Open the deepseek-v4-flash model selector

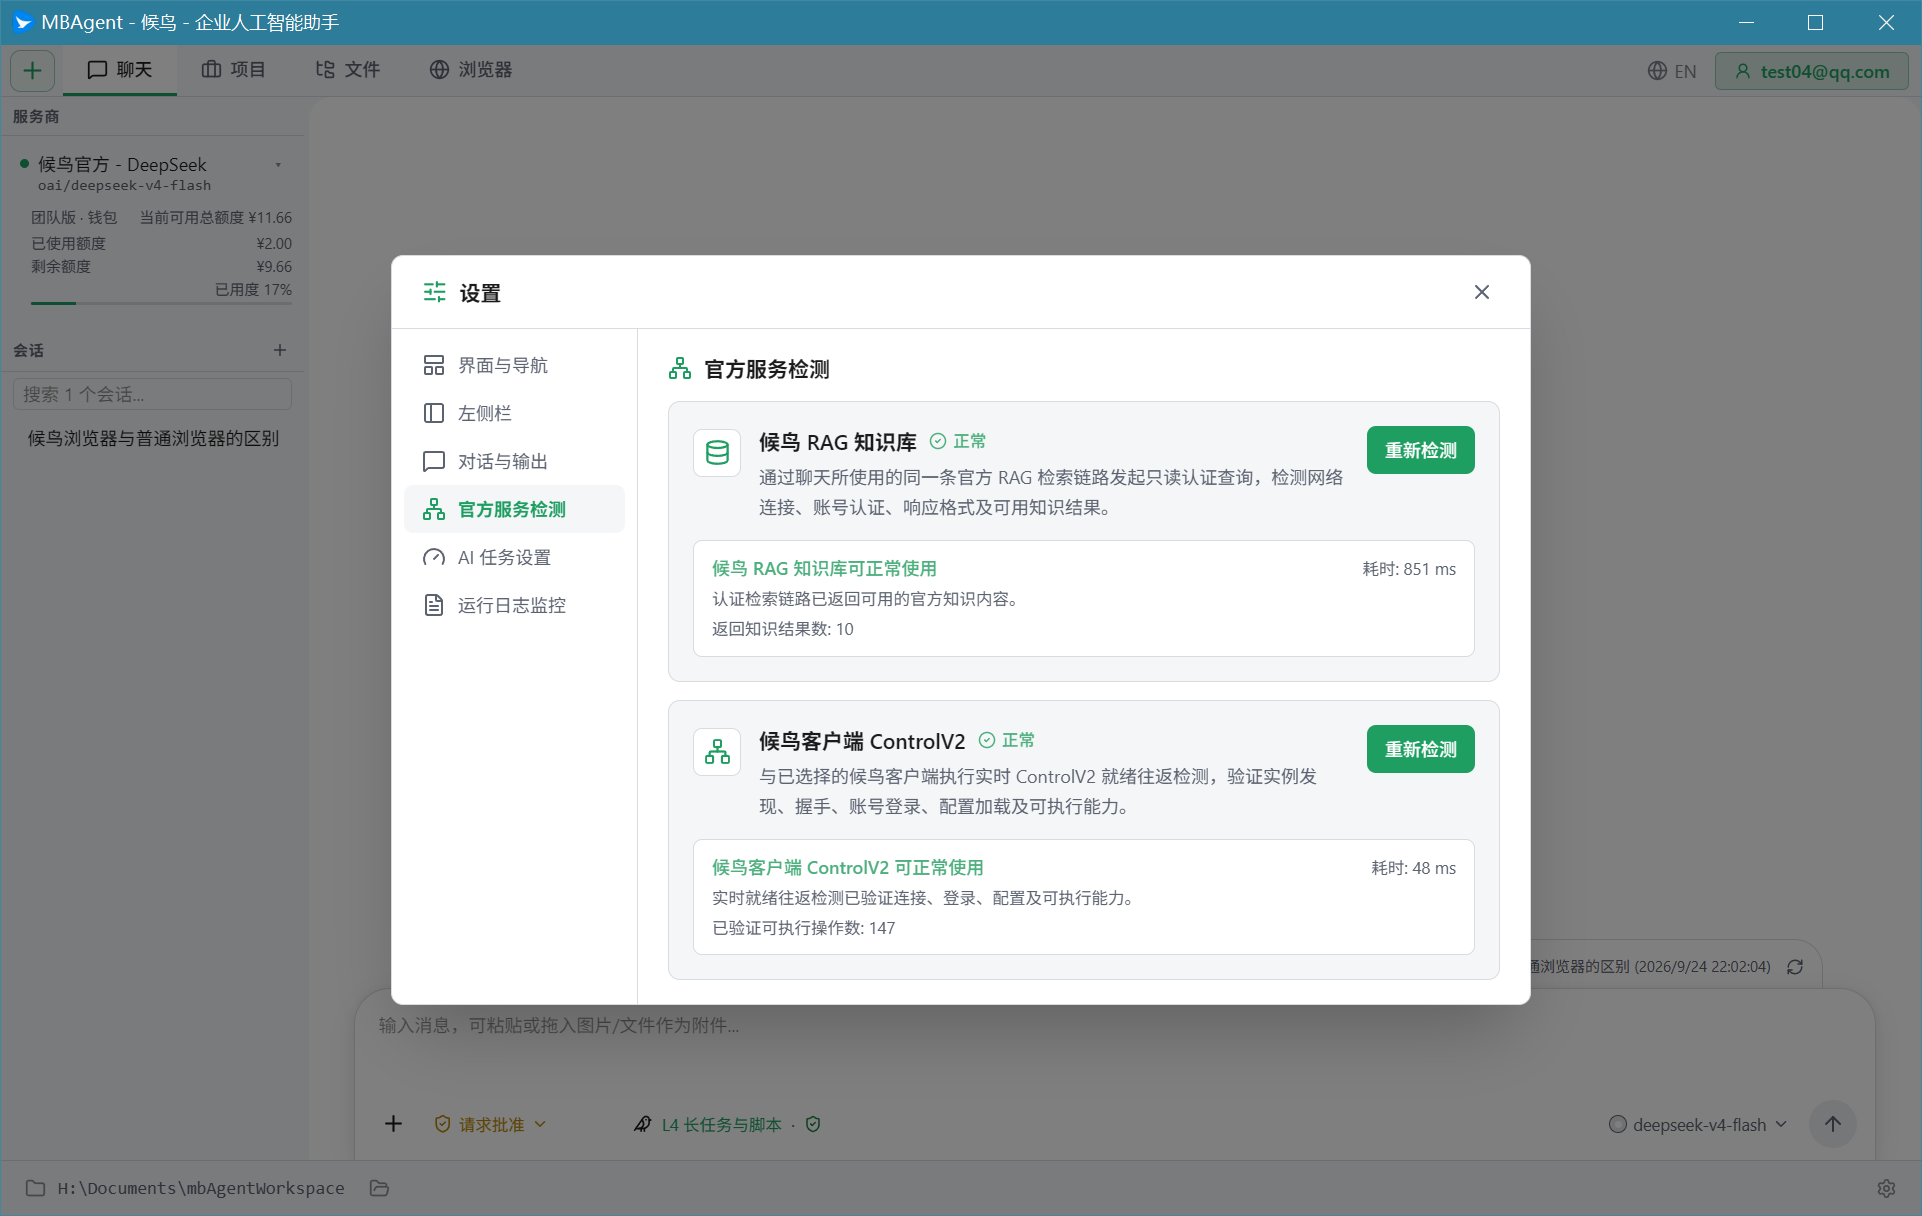[x=1698, y=1125]
